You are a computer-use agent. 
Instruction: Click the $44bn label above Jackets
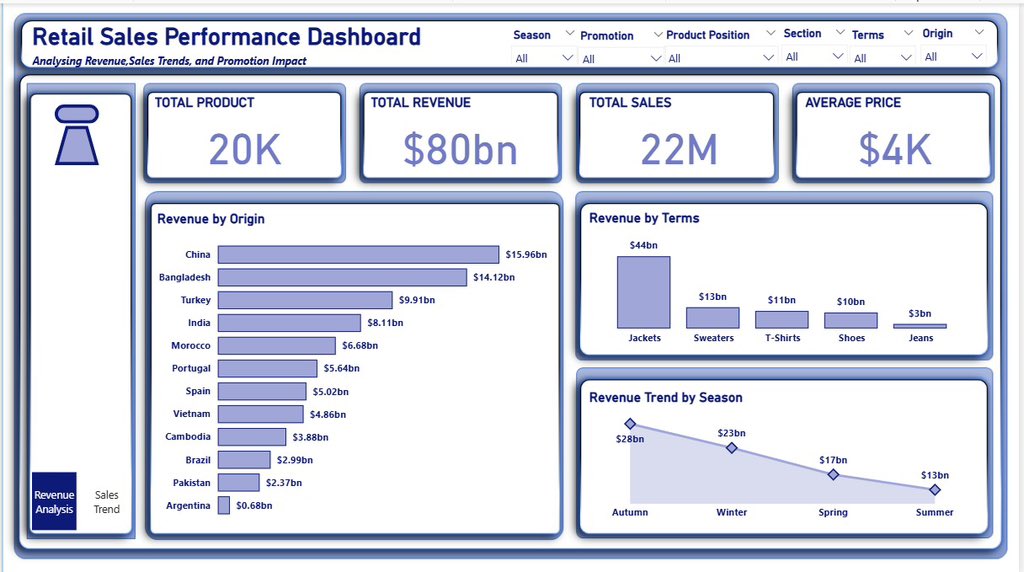click(643, 246)
